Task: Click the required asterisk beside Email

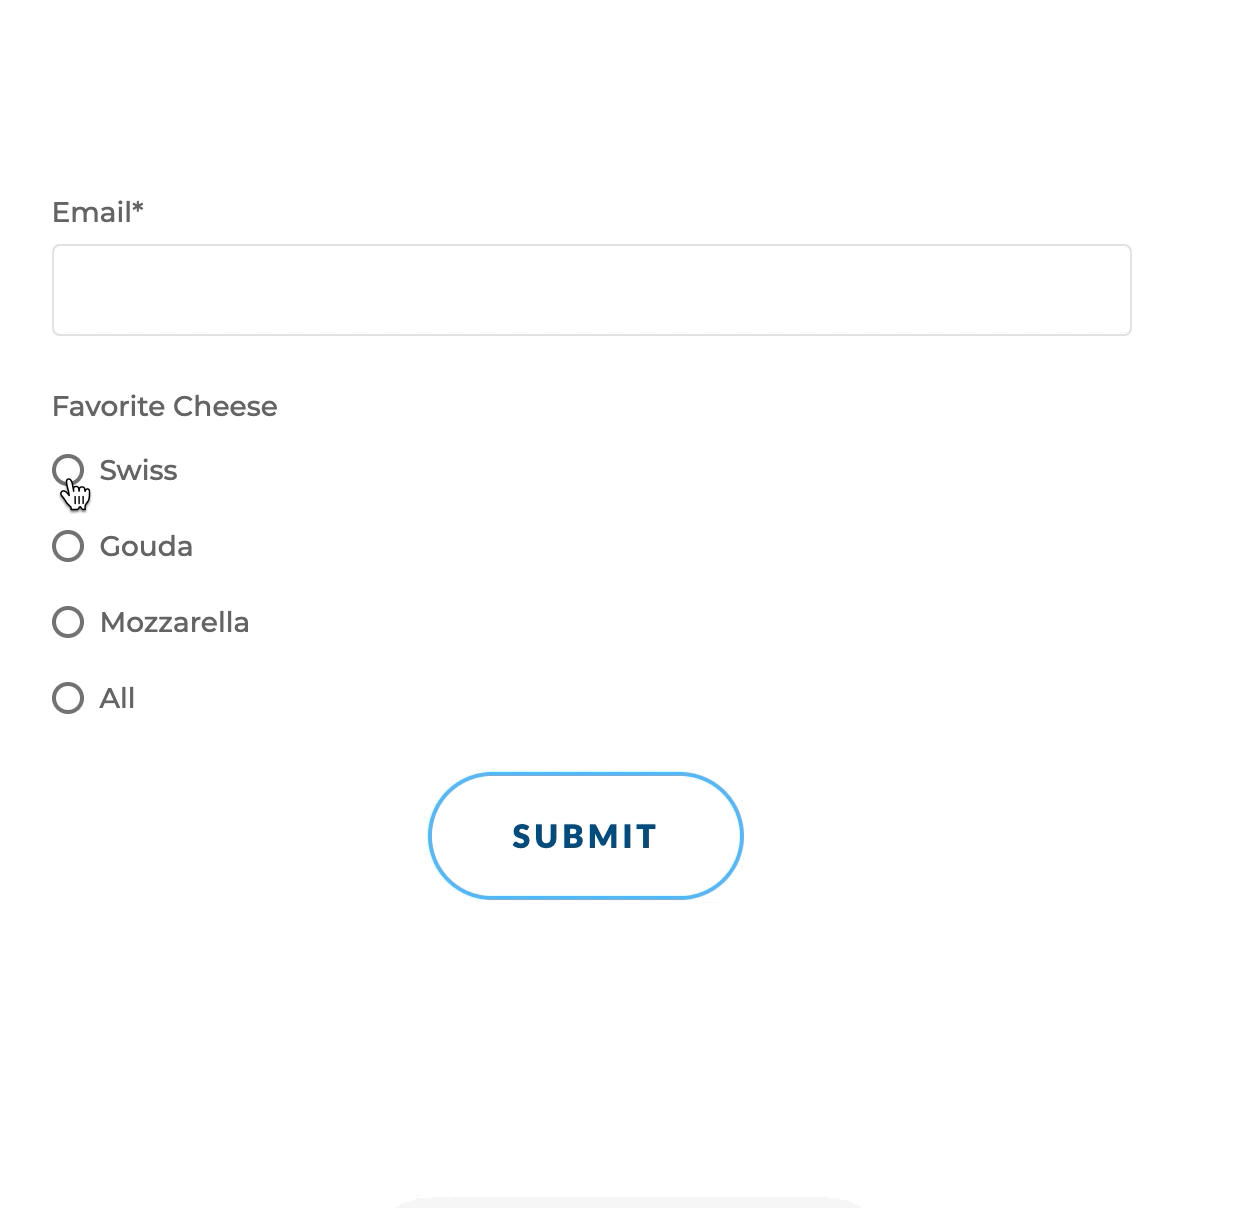Action: coord(138,208)
